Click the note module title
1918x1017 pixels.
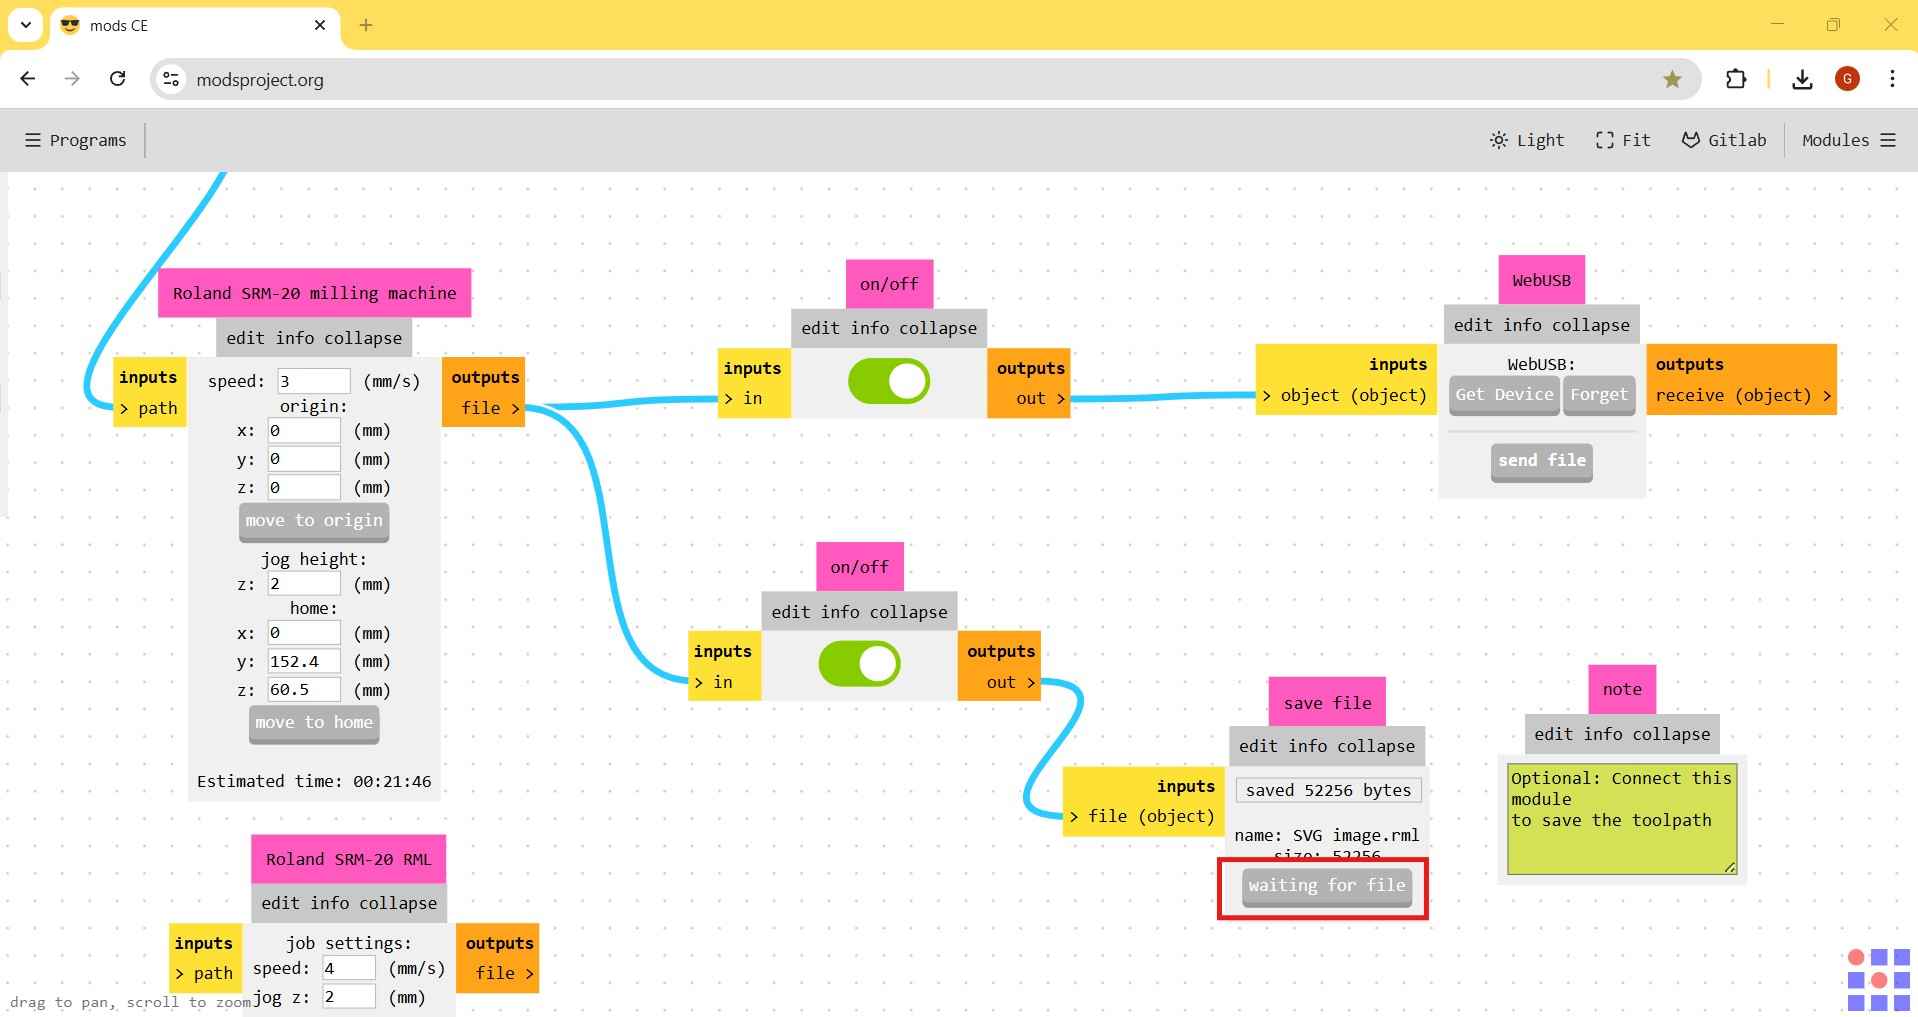pyautogui.click(x=1622, y=689)
